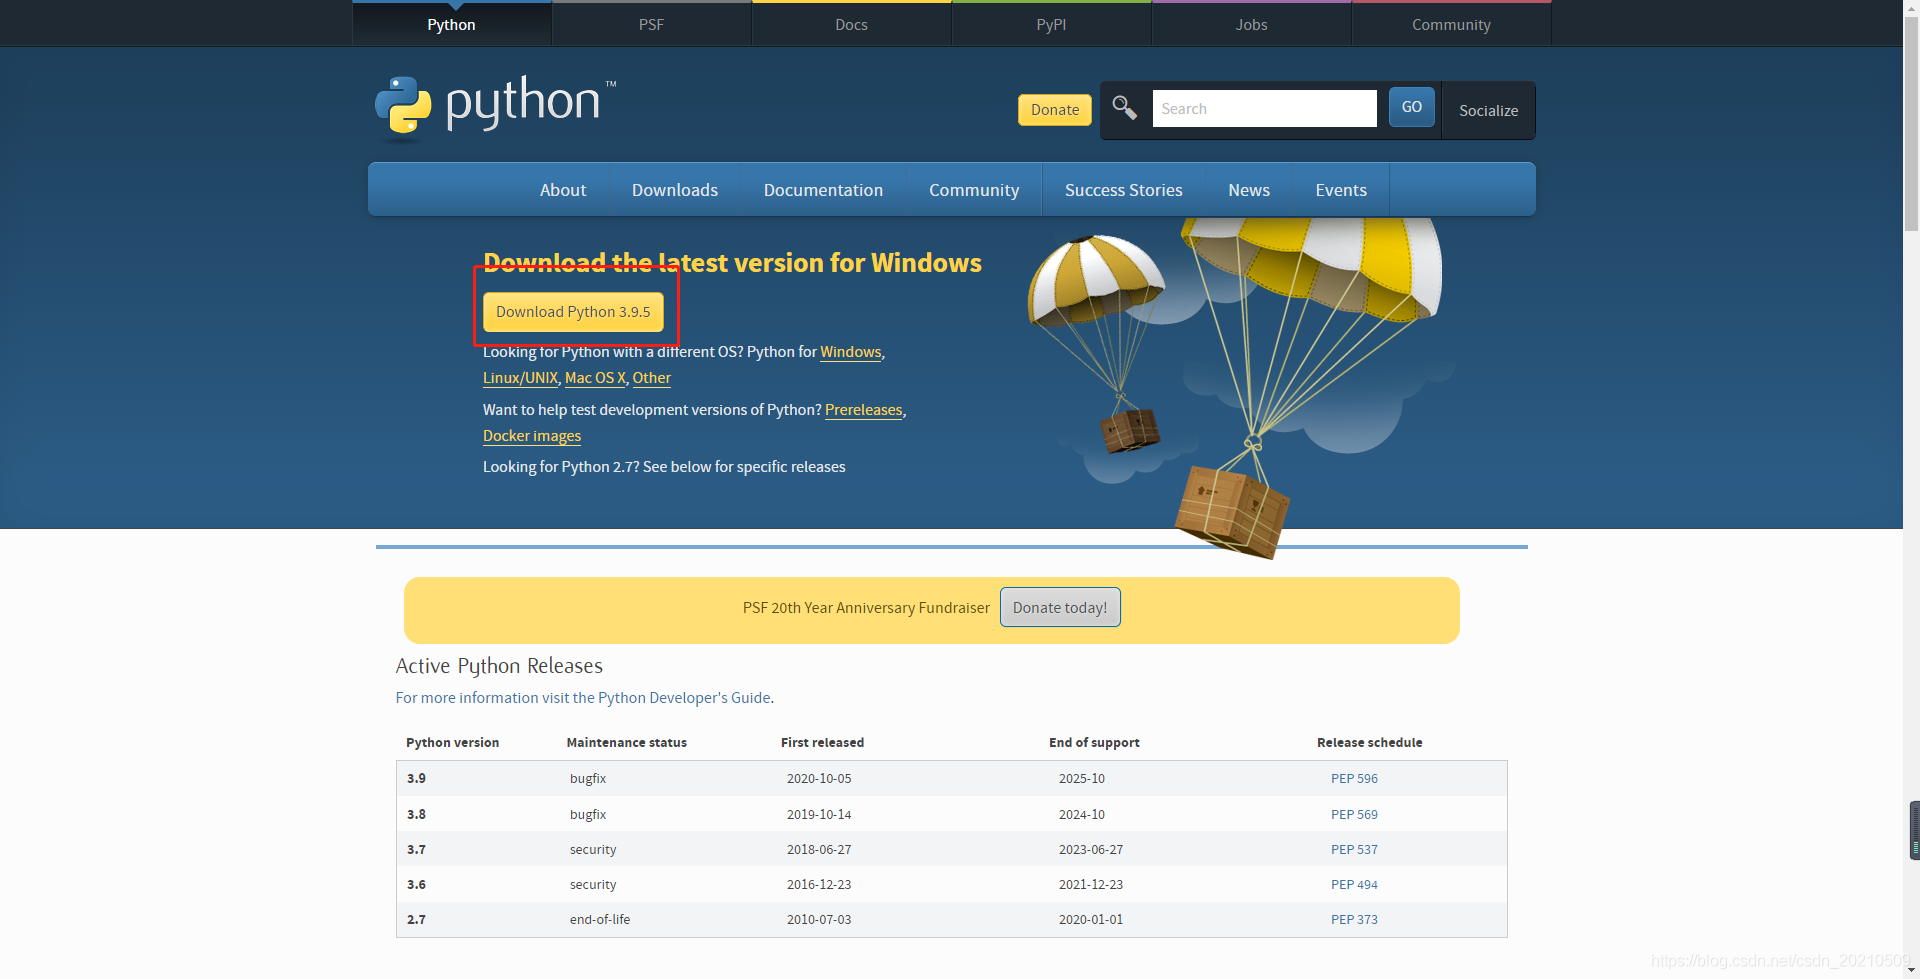Open PEP 596 release schedule
This screenshot has height=979, width=1920.
click(x=1354, y=779)
